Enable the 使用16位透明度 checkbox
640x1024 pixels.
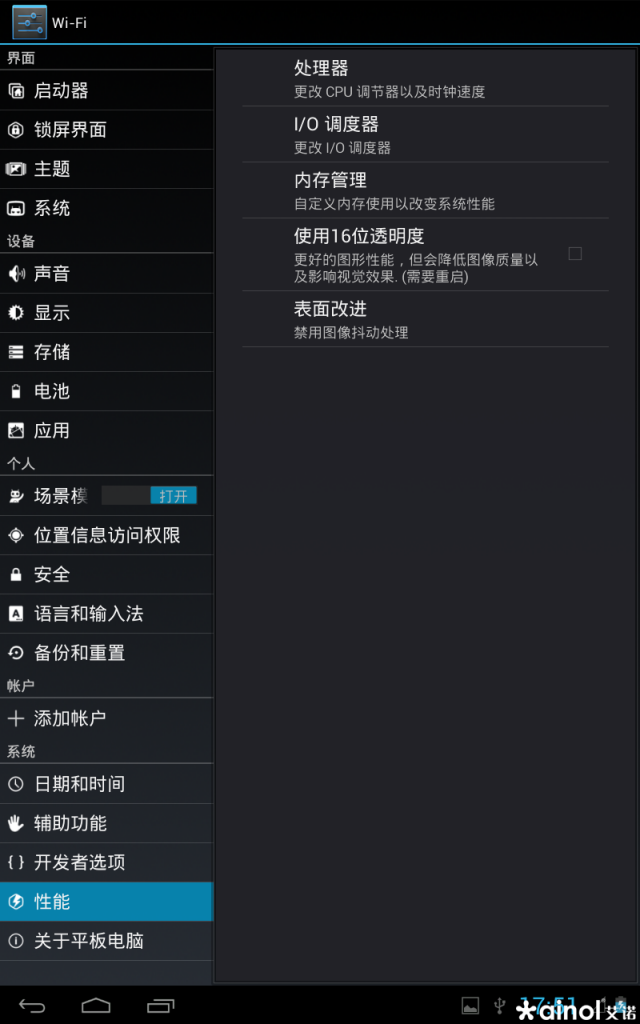tap(575, 253)
